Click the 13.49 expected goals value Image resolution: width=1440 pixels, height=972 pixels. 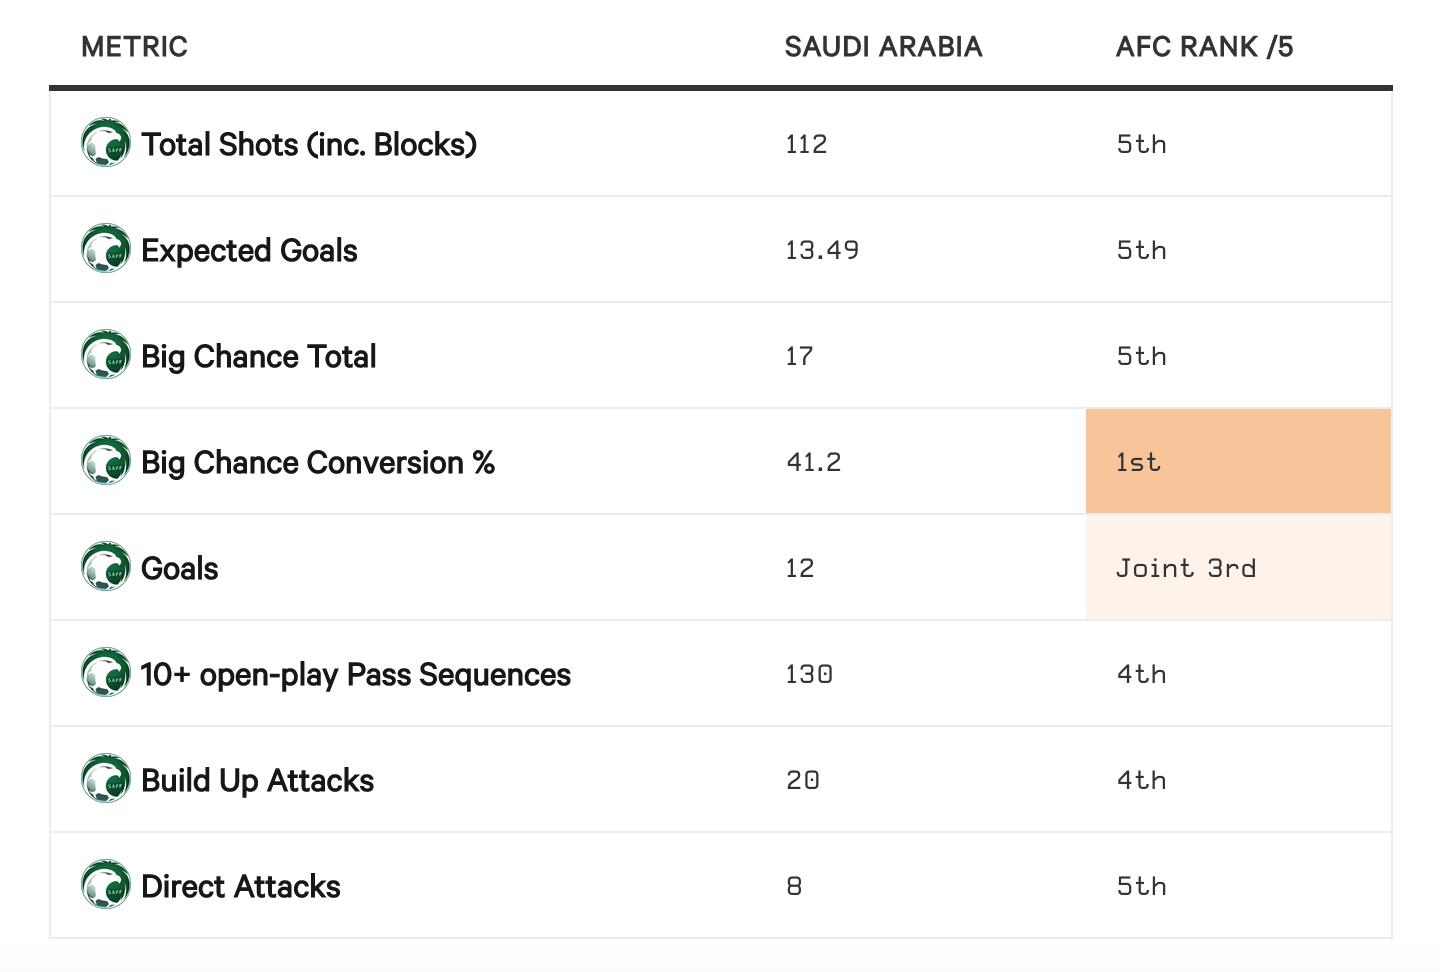(x=822, y=250)
